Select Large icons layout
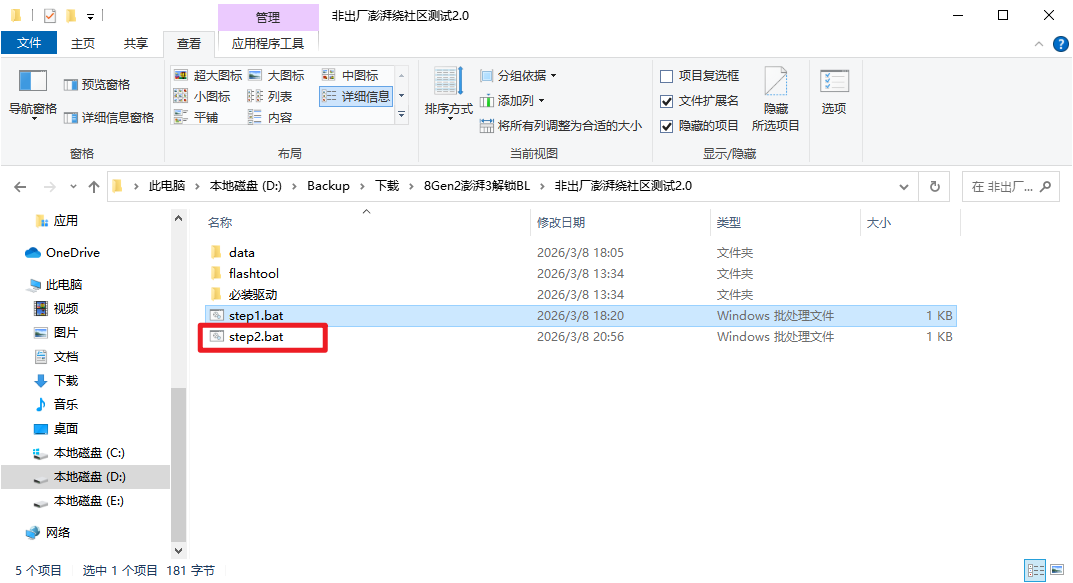Screen dimensions: 1073x583 coord(276,75)
